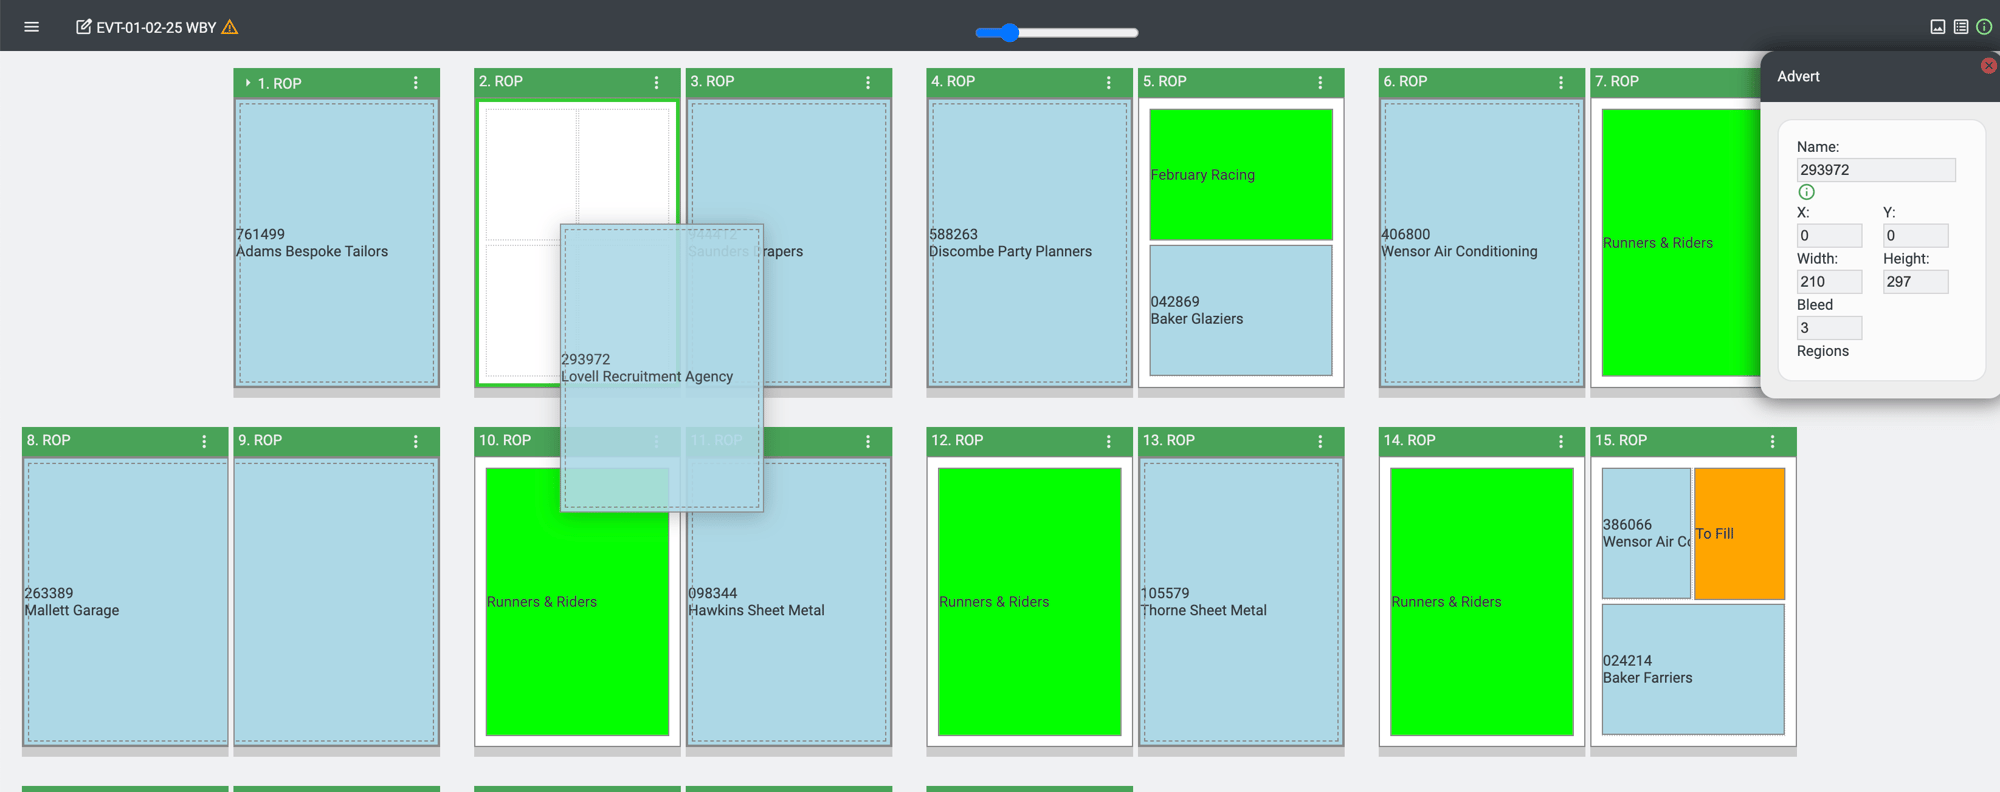Open options menu for page 13. ROP
The height and width of the screenshot is (792, 2000).
1320,441
